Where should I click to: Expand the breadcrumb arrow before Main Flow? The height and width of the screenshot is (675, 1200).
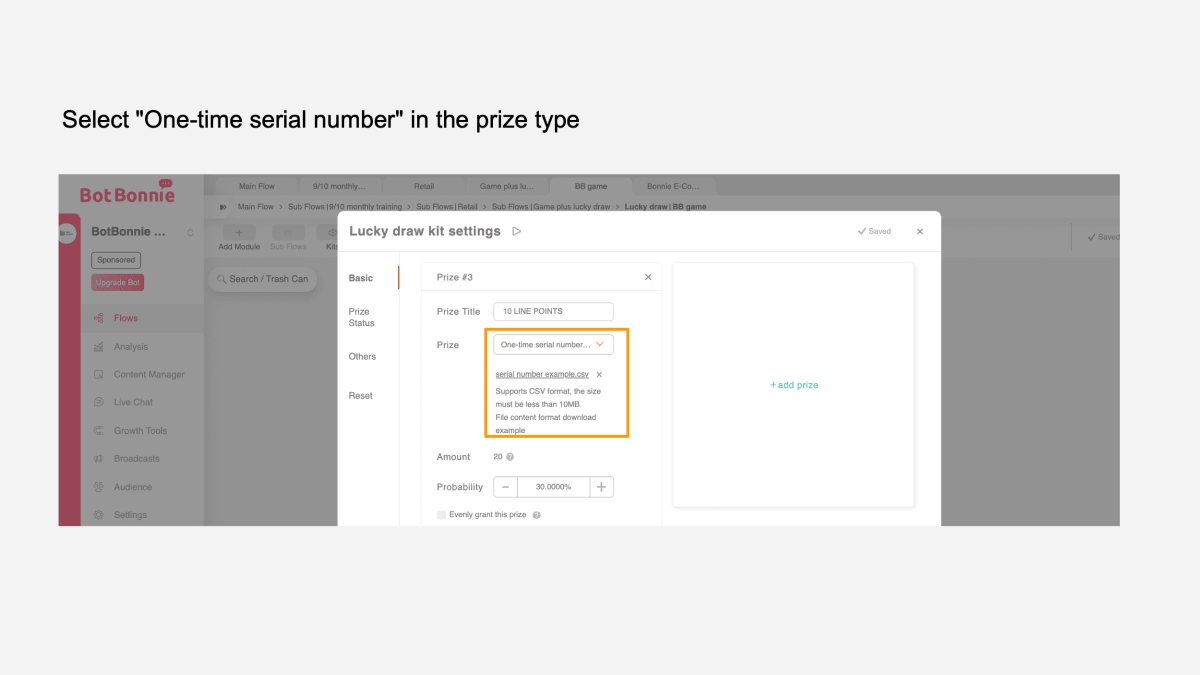223,207
